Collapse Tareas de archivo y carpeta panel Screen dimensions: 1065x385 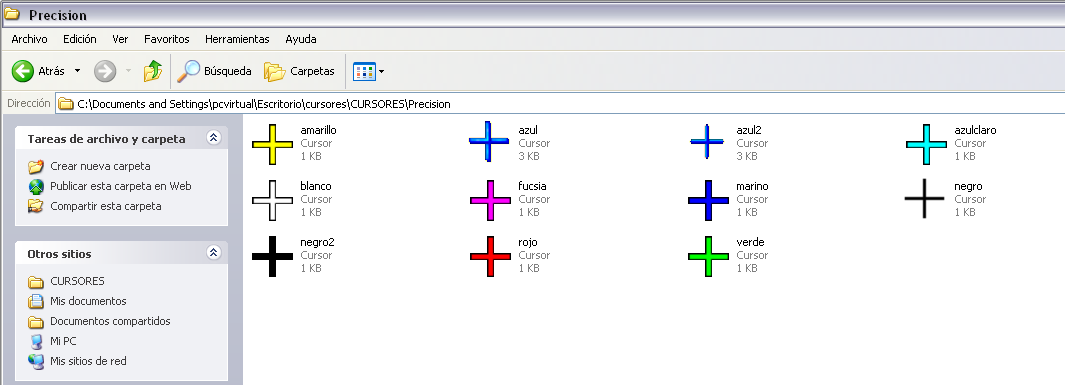[213, 138]
